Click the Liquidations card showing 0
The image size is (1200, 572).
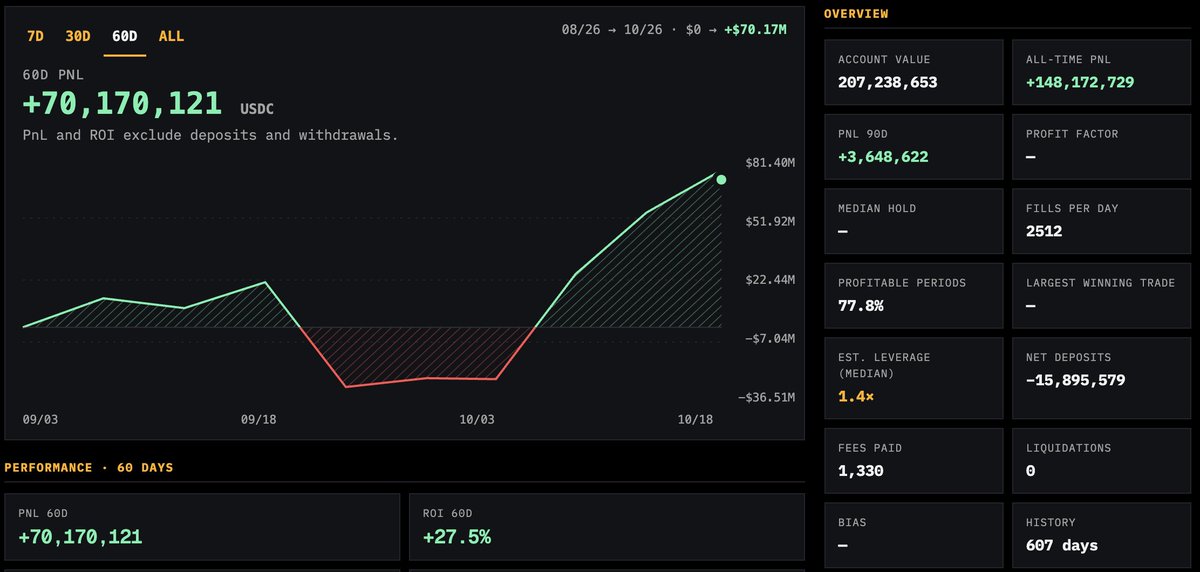(x=1102, y=461)
